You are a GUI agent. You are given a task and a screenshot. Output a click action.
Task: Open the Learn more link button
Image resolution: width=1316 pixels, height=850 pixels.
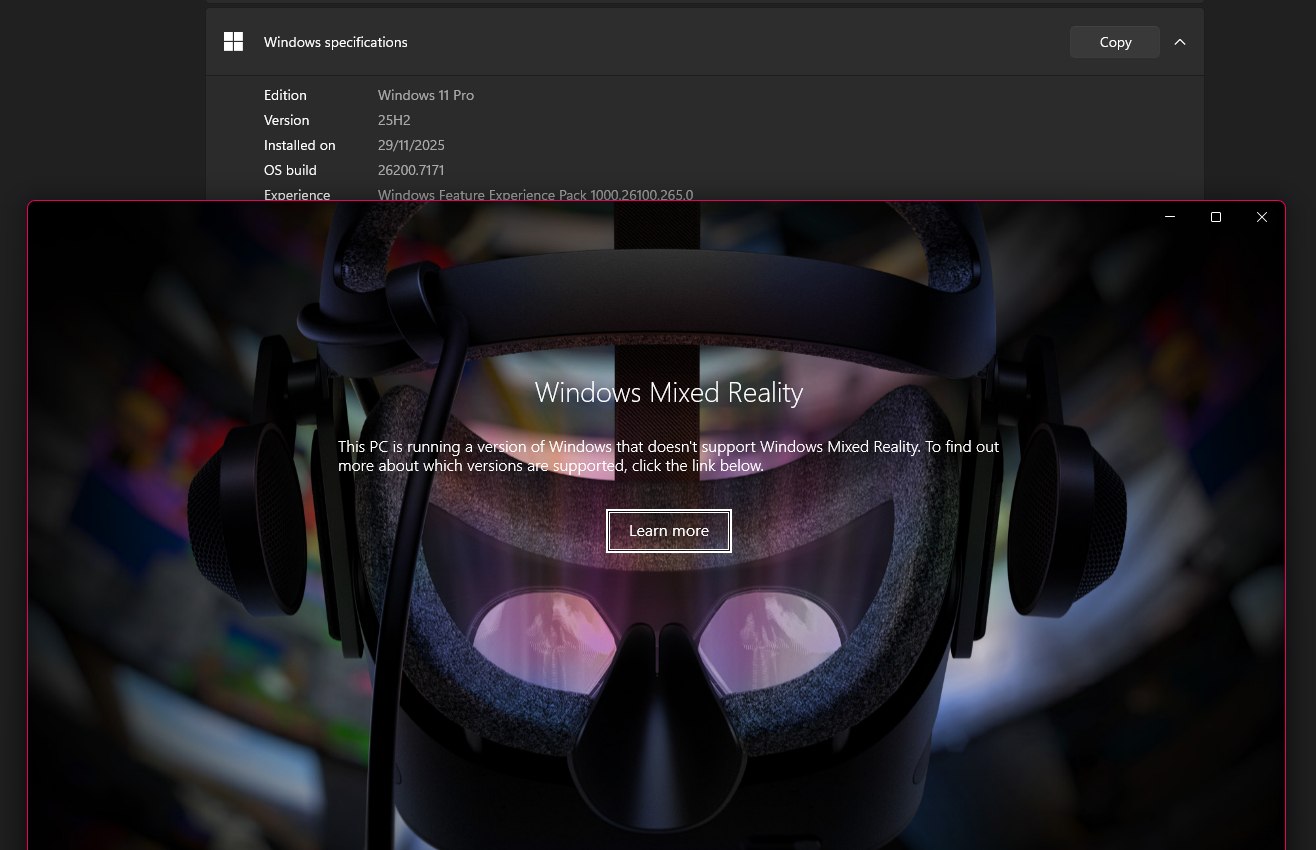click(x=669, y=531)
